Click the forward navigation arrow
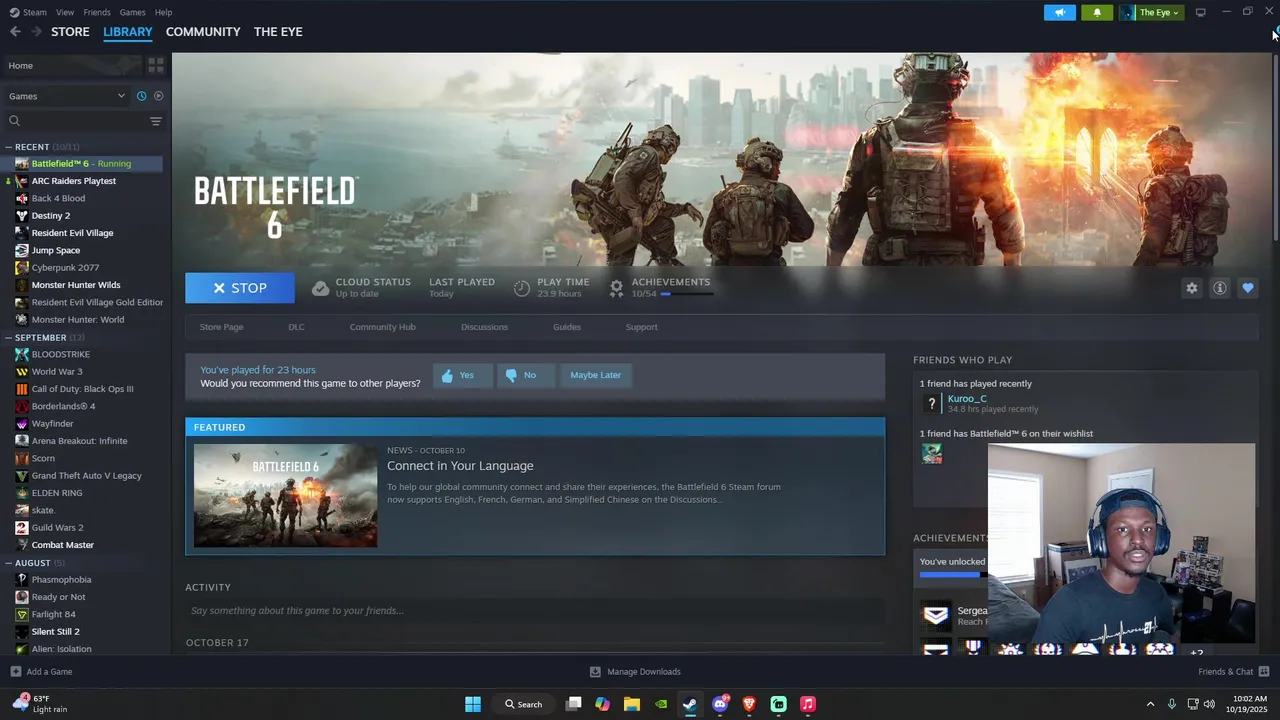The image size is (1280, 720). pos(36,32)
